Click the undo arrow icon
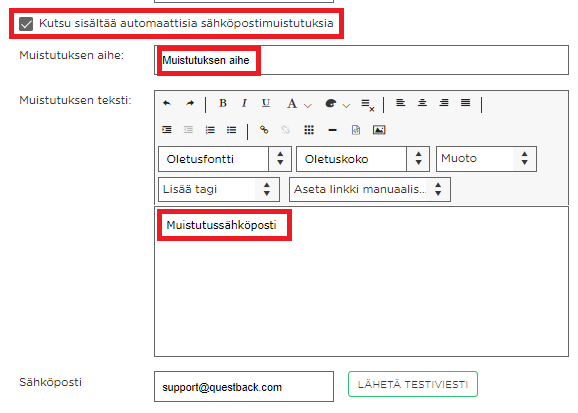This screenshot has width=578, height=413. pyautogui.click(x=167, y=103)
